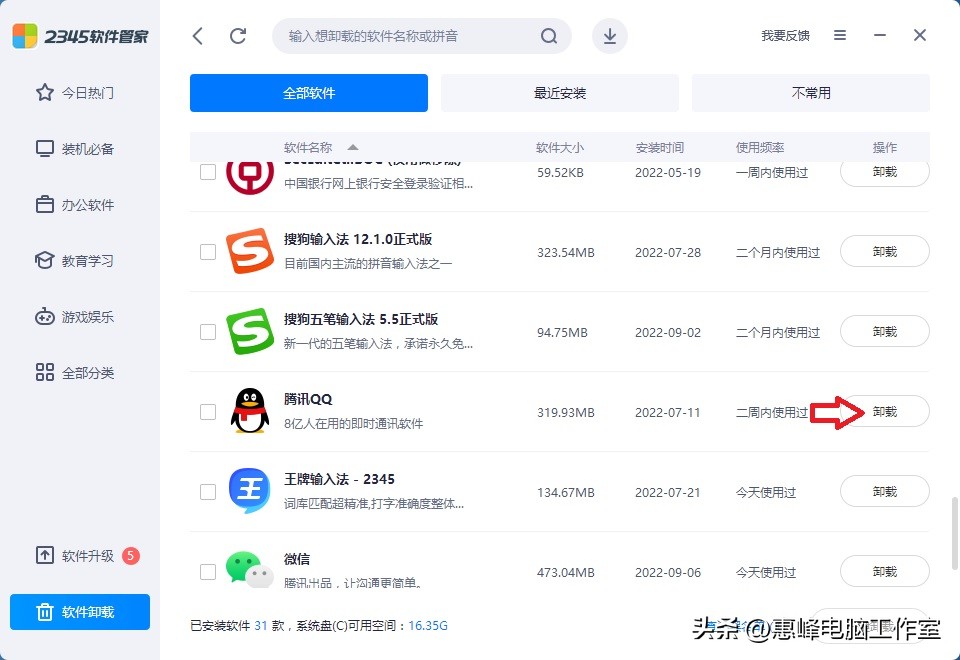The height and width of the screenshot is (660, 960).
Task: Switch to the 最近安装 tab
Action: coord(559,92)
